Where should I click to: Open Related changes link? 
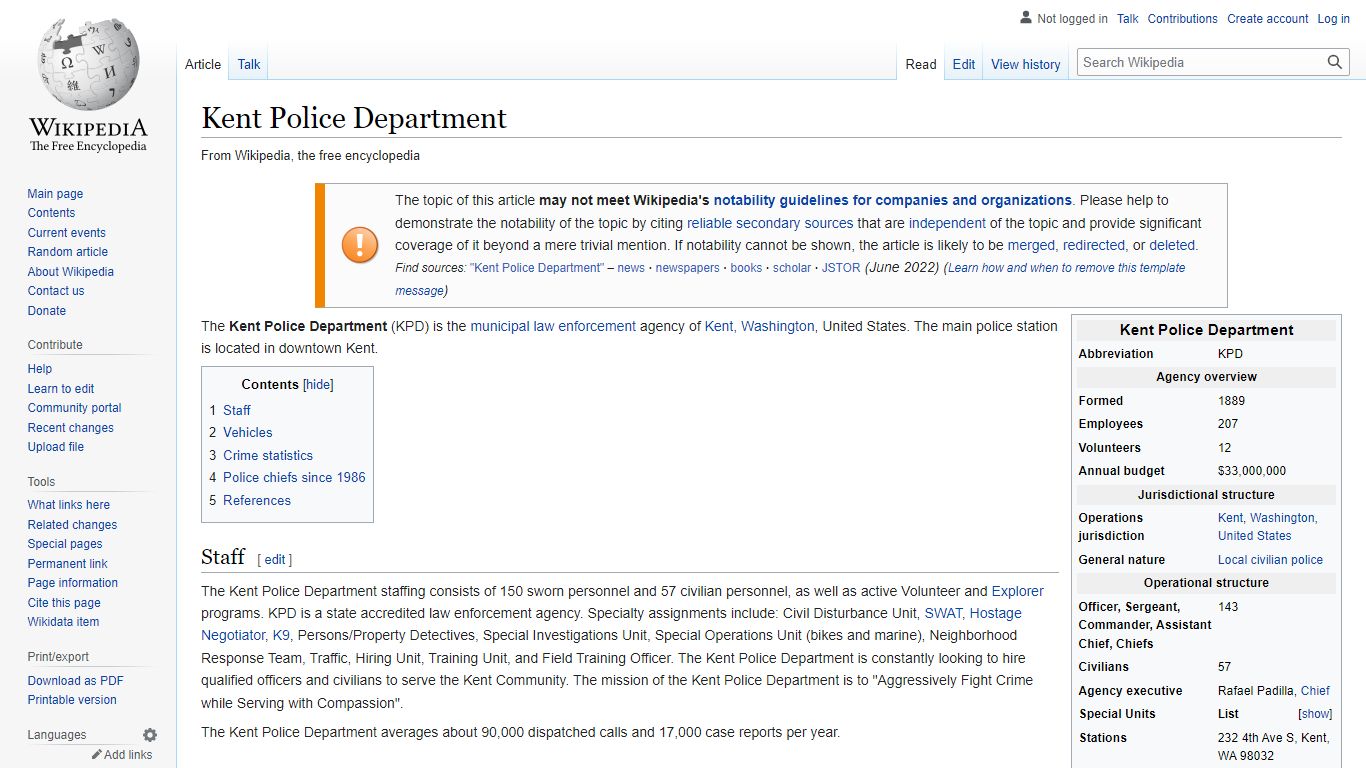point(72,525)
